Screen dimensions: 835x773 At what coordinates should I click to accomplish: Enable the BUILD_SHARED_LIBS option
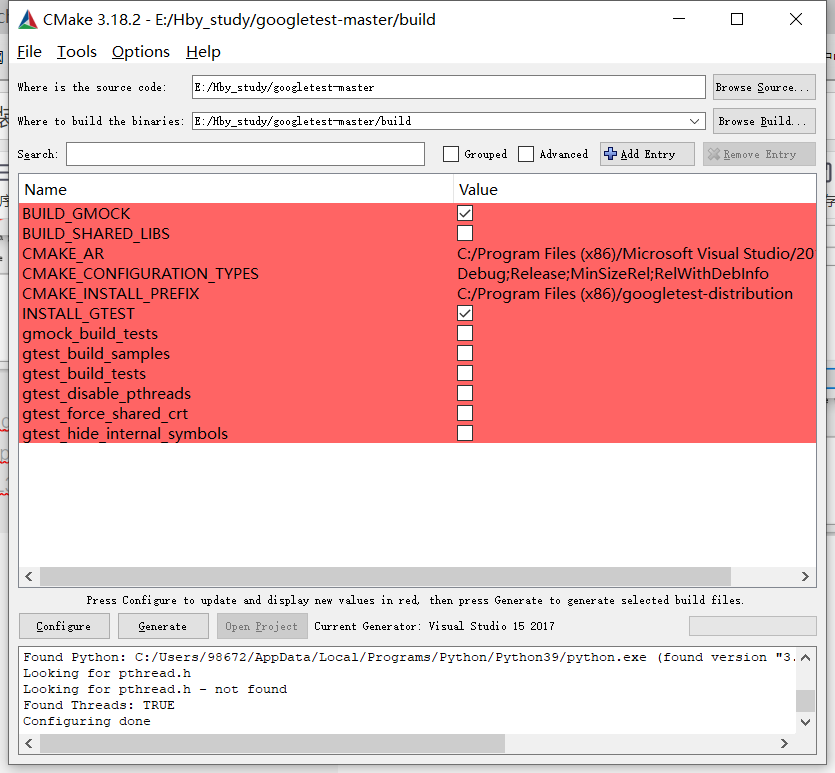(464, 233)
